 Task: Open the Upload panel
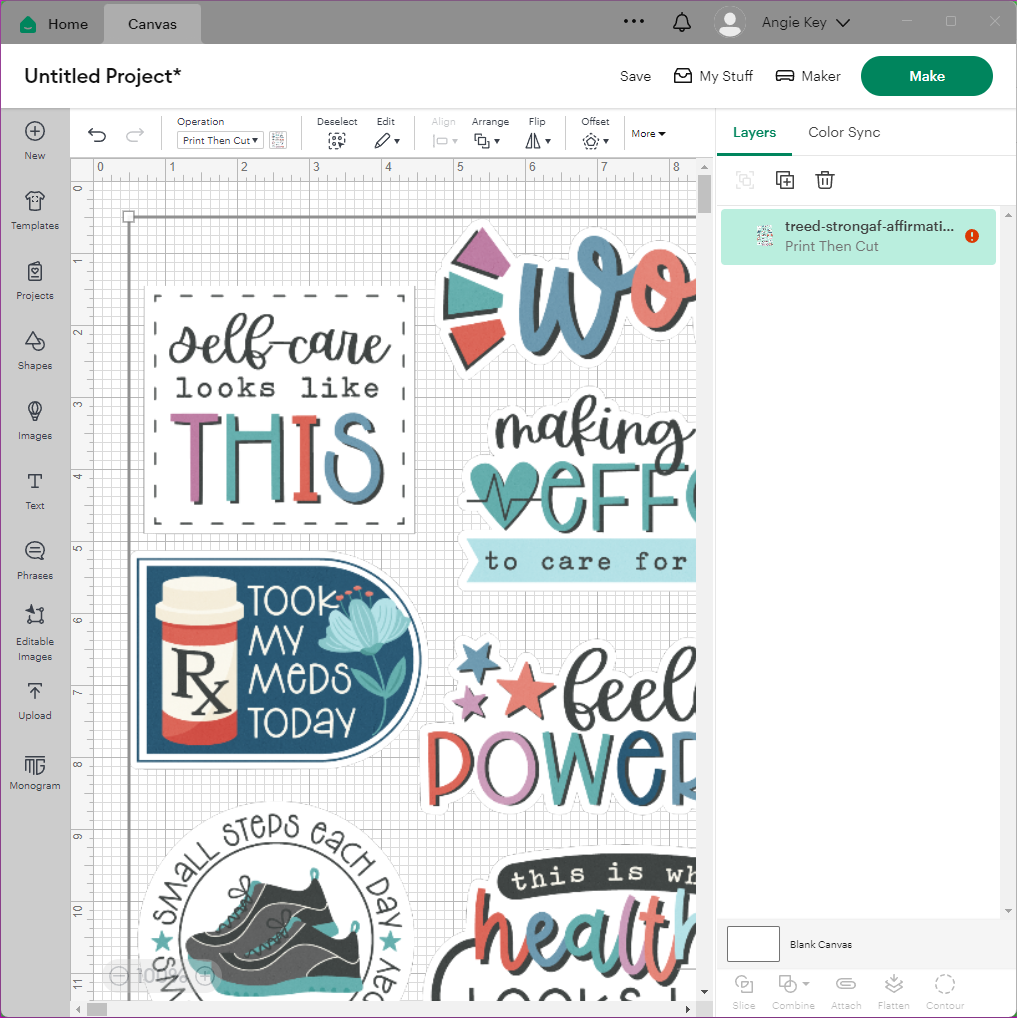coord(35,700)
